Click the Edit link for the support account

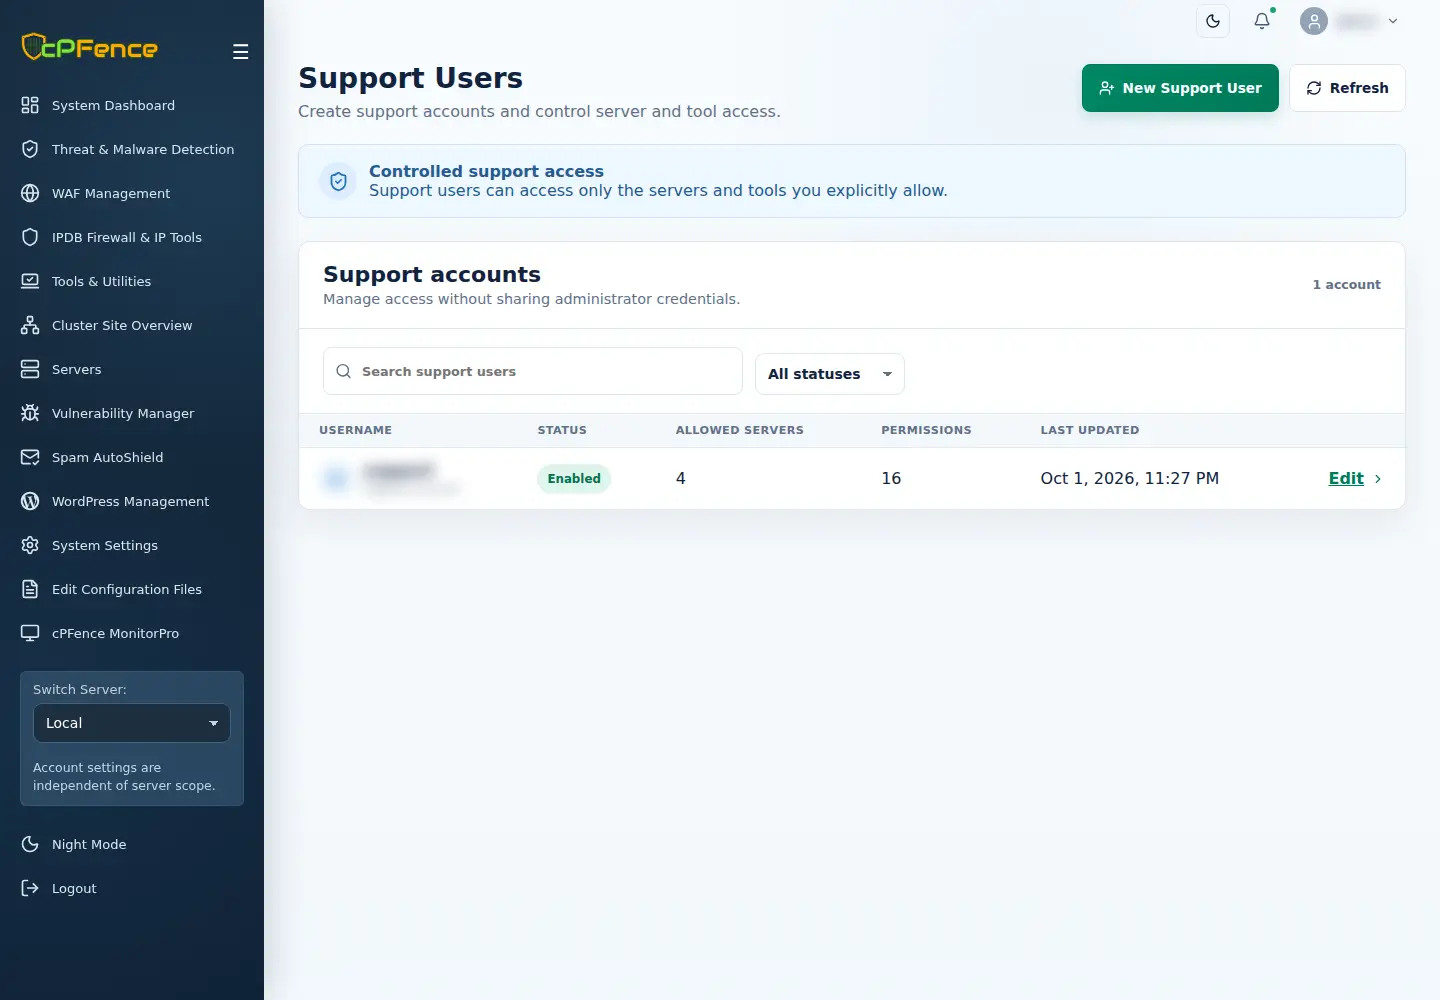click(x=1346, y=478)
